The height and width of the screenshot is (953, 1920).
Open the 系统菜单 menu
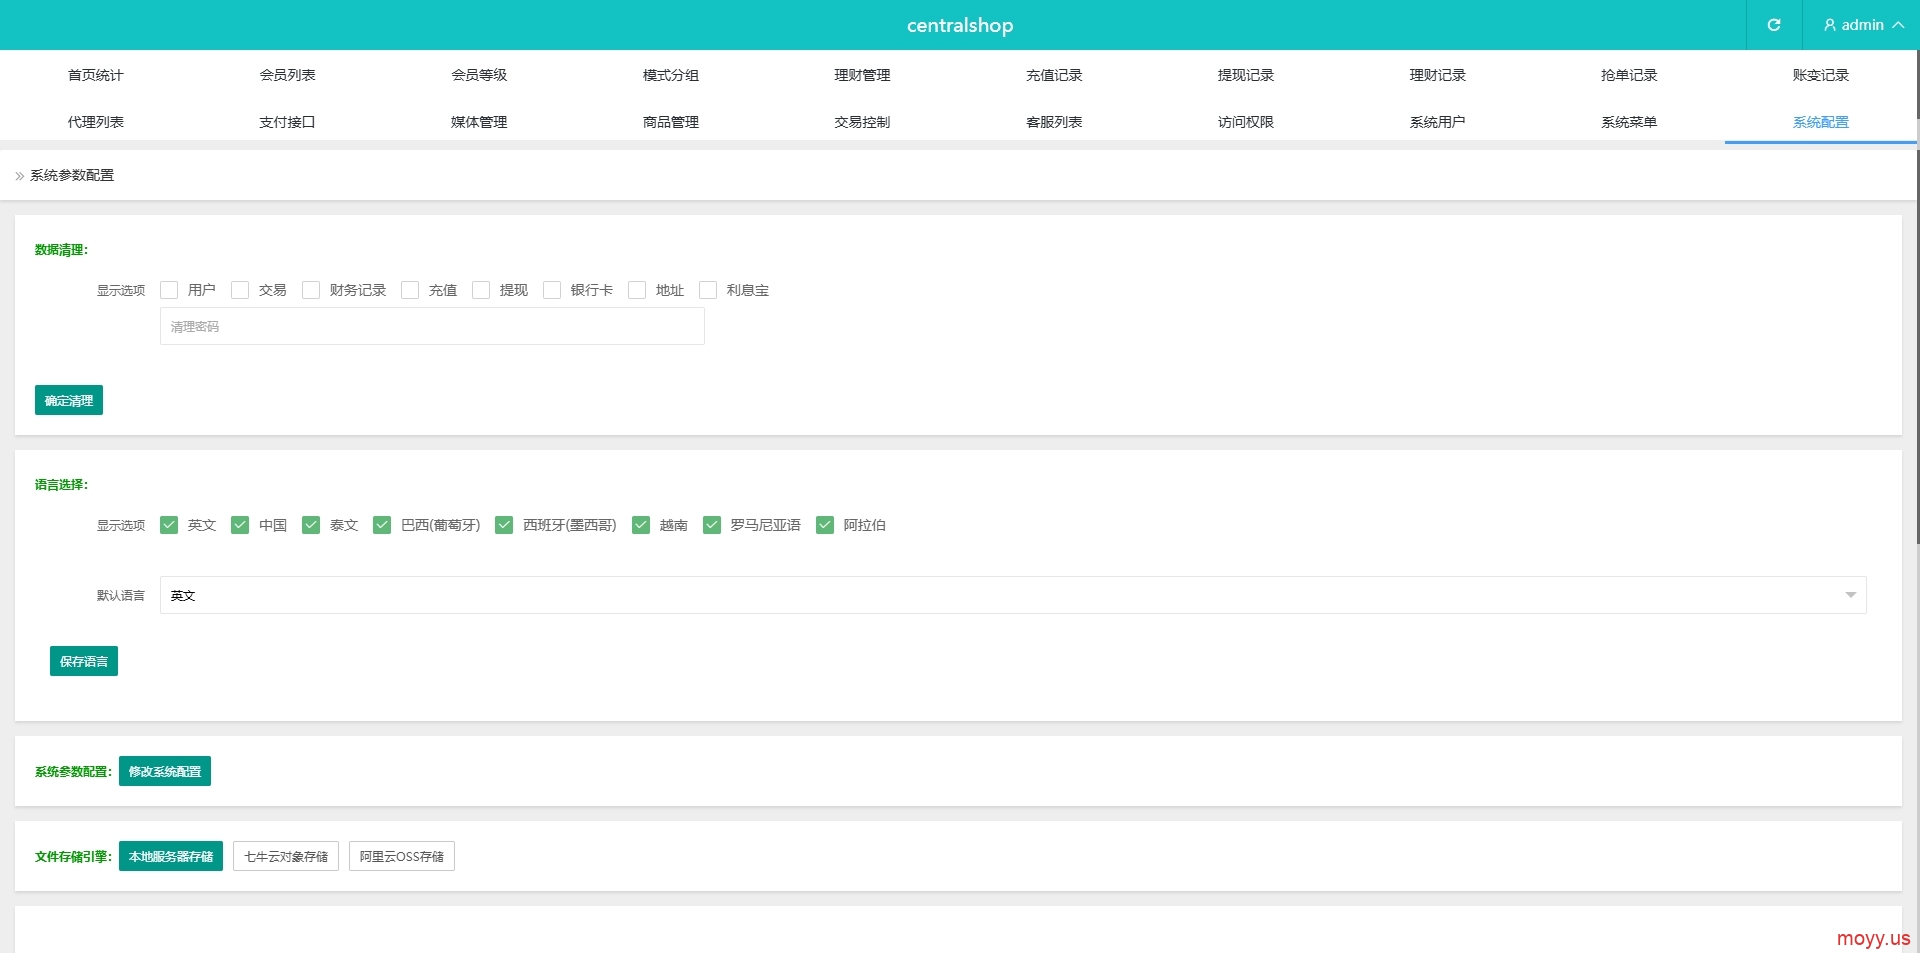click(x=1629, y=122)
